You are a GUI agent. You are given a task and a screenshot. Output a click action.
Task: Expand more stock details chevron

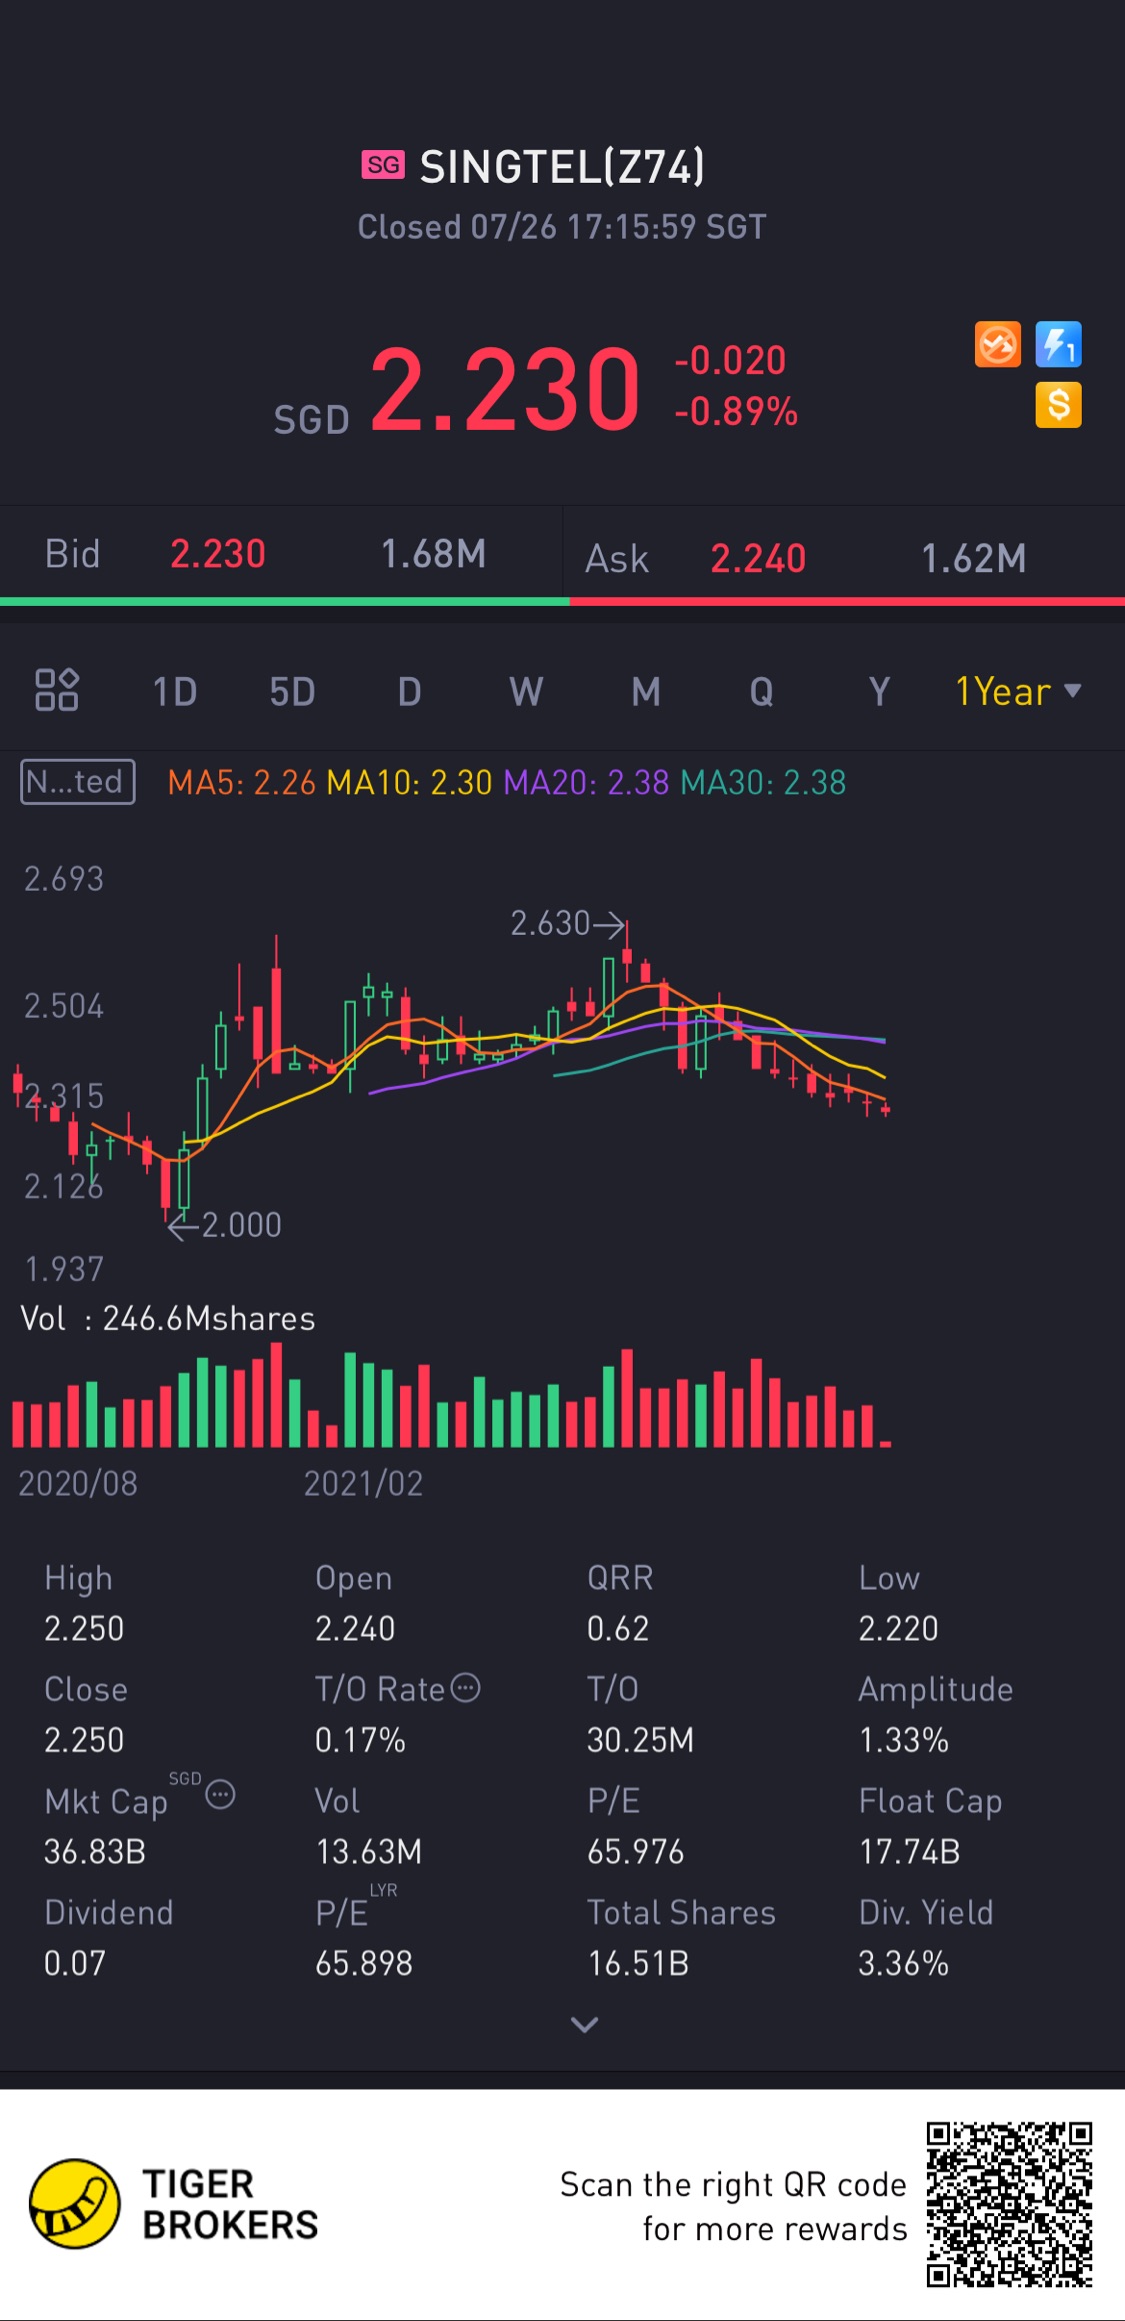click(584, 2025)
